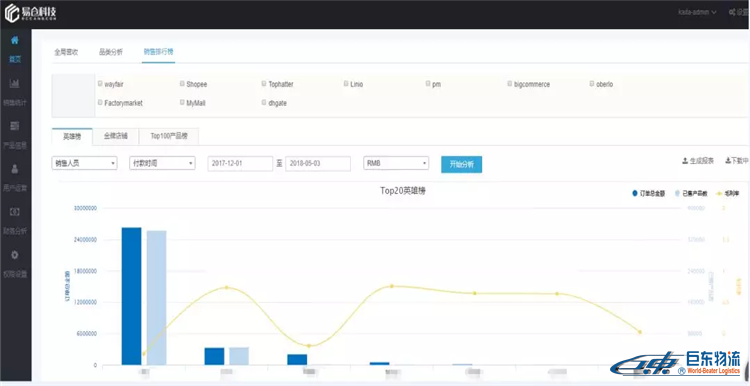Toggle the 已售产品数 legend series
The width and height of the screenshot is (750, 386).
pos(691,194)
